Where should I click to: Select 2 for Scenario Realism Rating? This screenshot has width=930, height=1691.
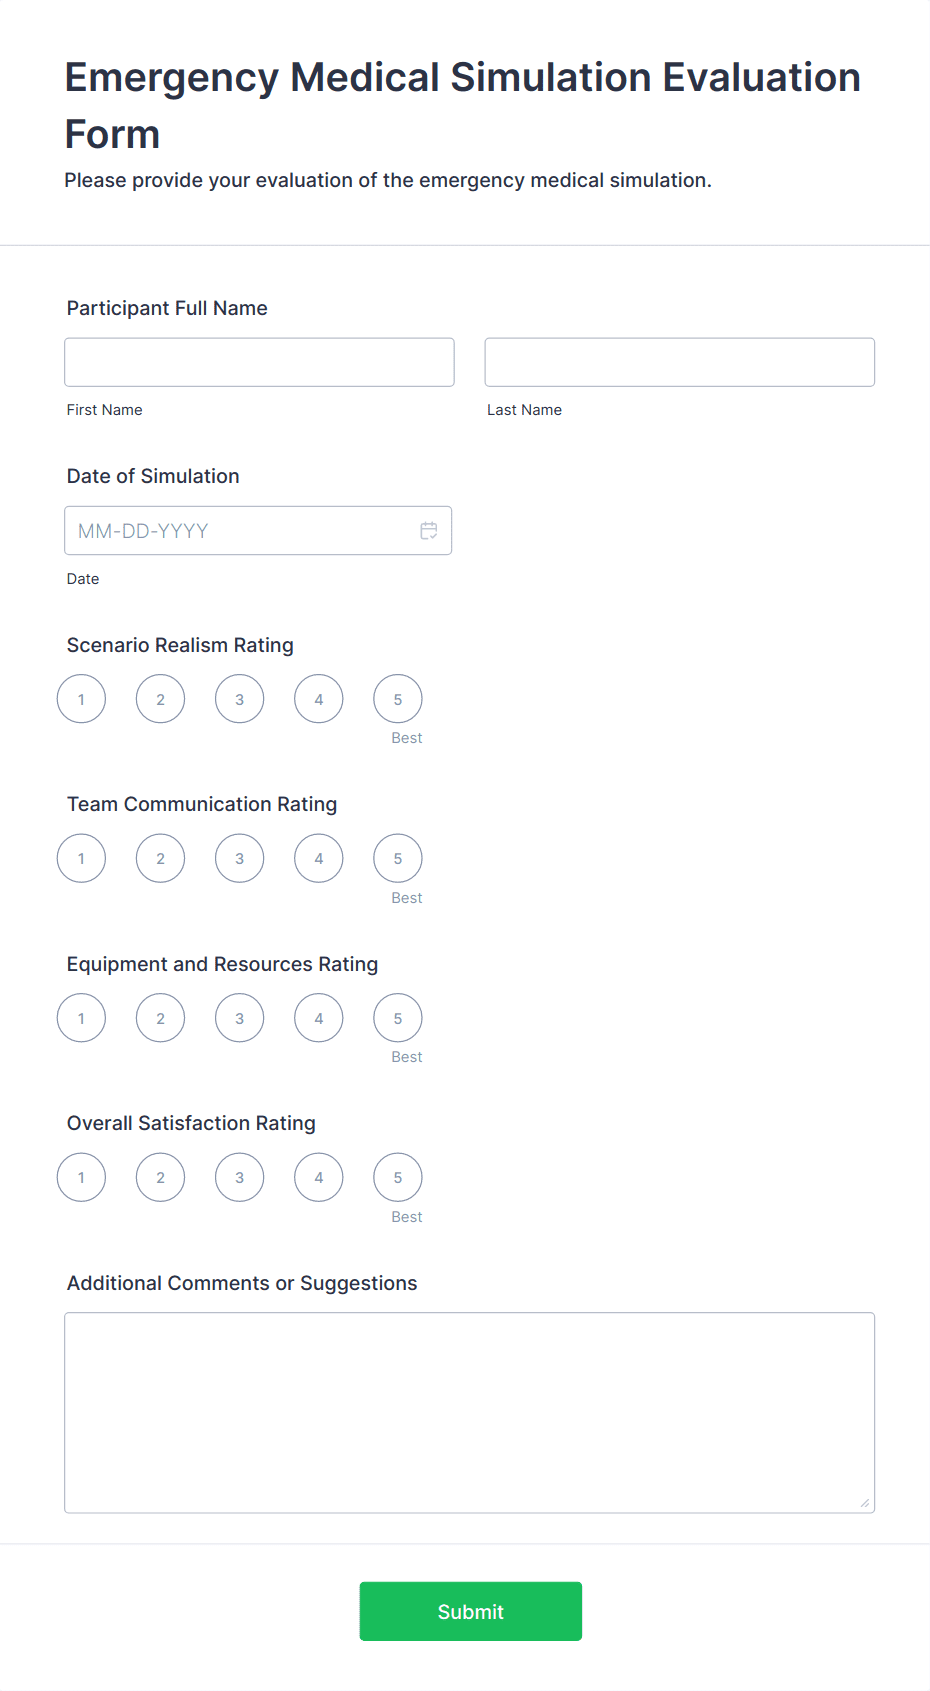[160, 699]
